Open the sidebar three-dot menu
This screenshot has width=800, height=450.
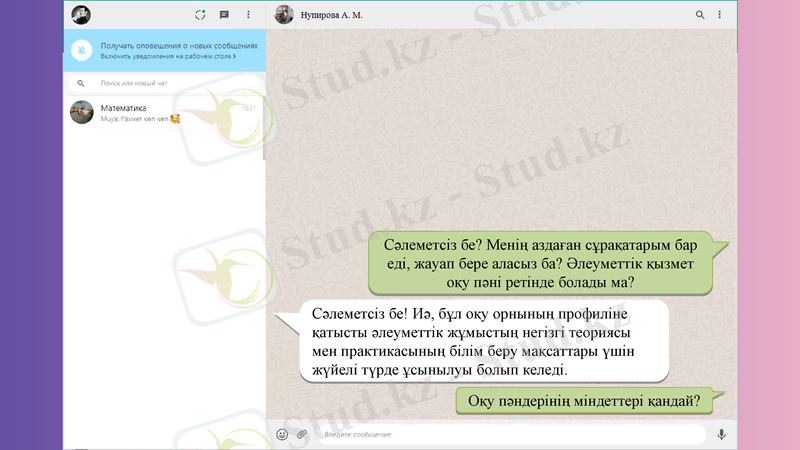(x=248, y=15)
